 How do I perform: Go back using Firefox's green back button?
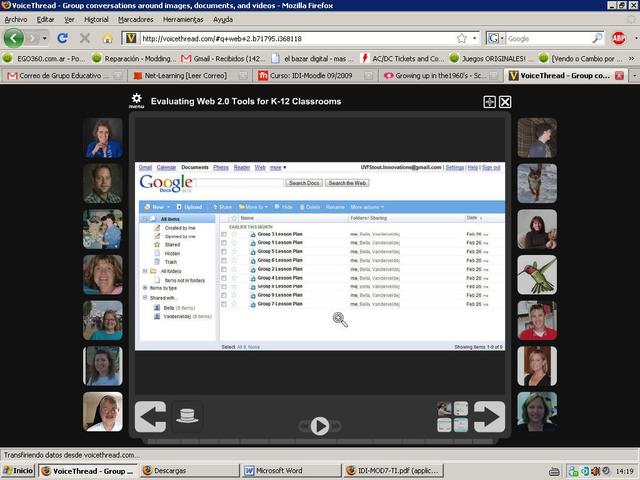click(13, 38)
